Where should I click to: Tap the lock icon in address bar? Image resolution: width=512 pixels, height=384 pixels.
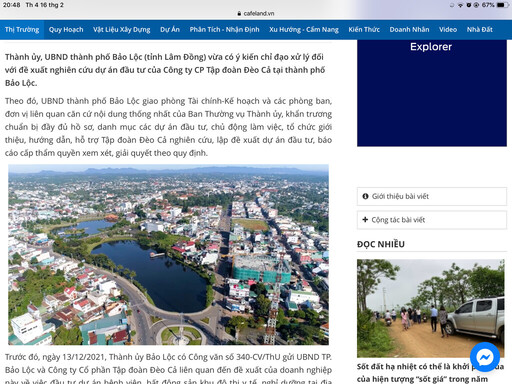point(239,14)
